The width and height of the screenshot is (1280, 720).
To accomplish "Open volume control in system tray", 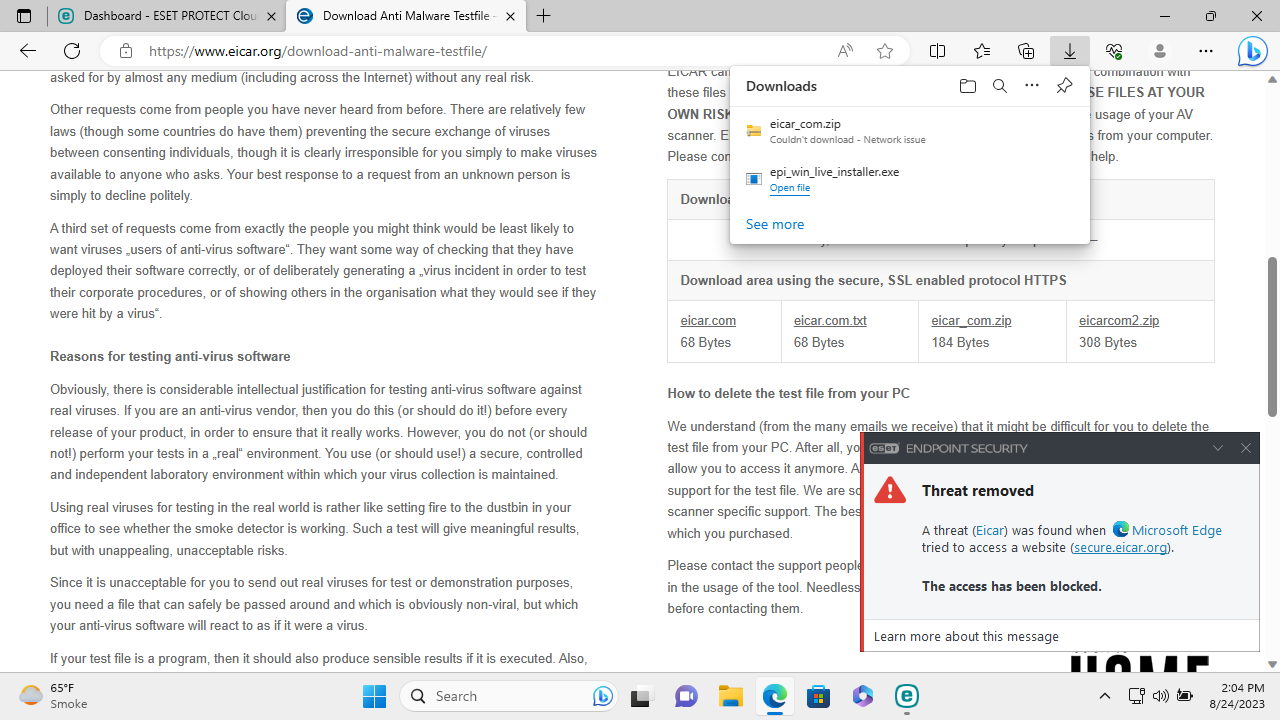I will (1161, 696).
